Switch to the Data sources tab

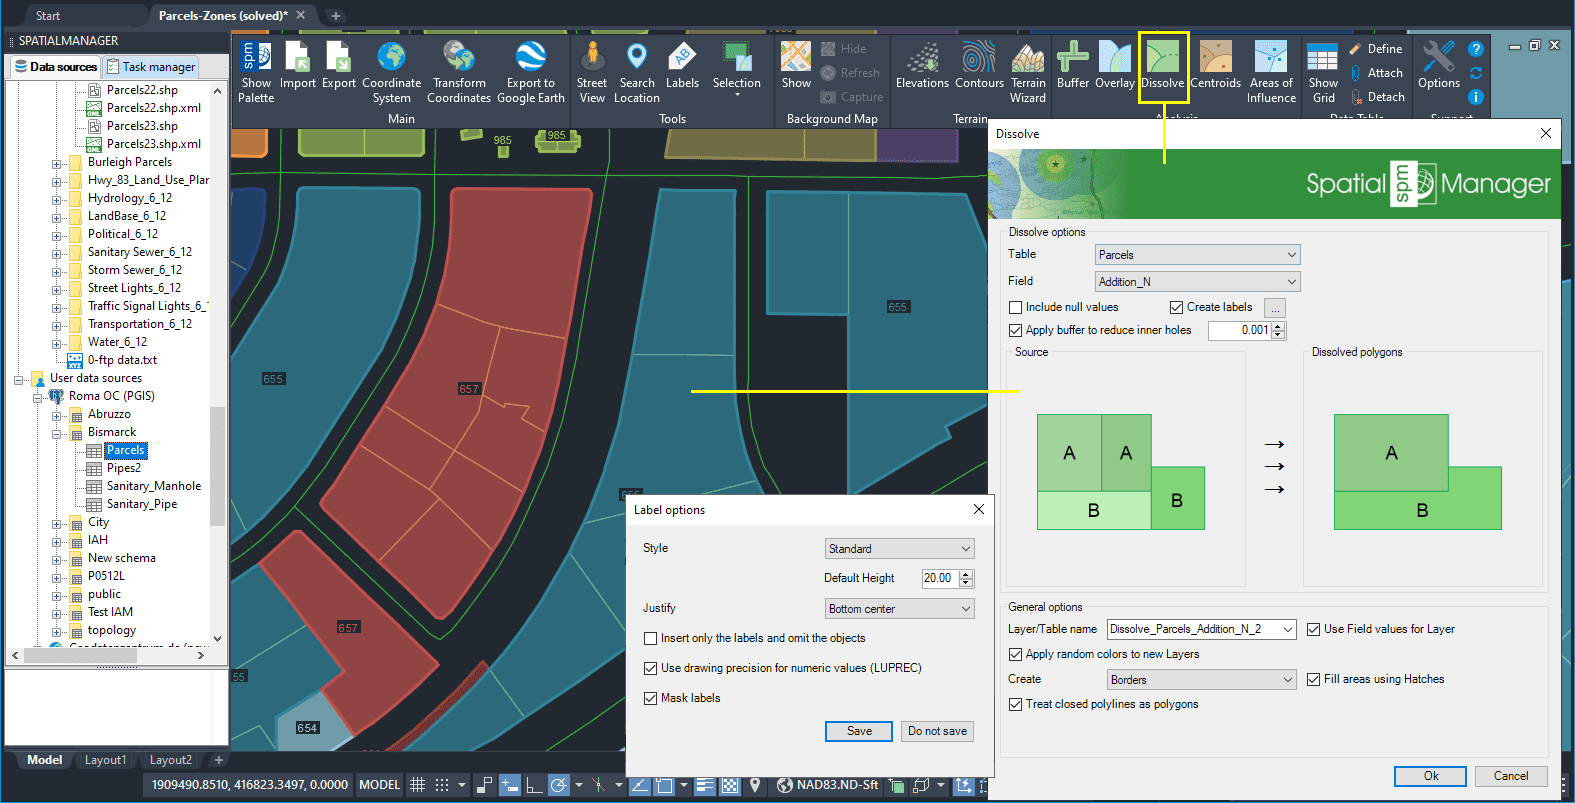55,67
